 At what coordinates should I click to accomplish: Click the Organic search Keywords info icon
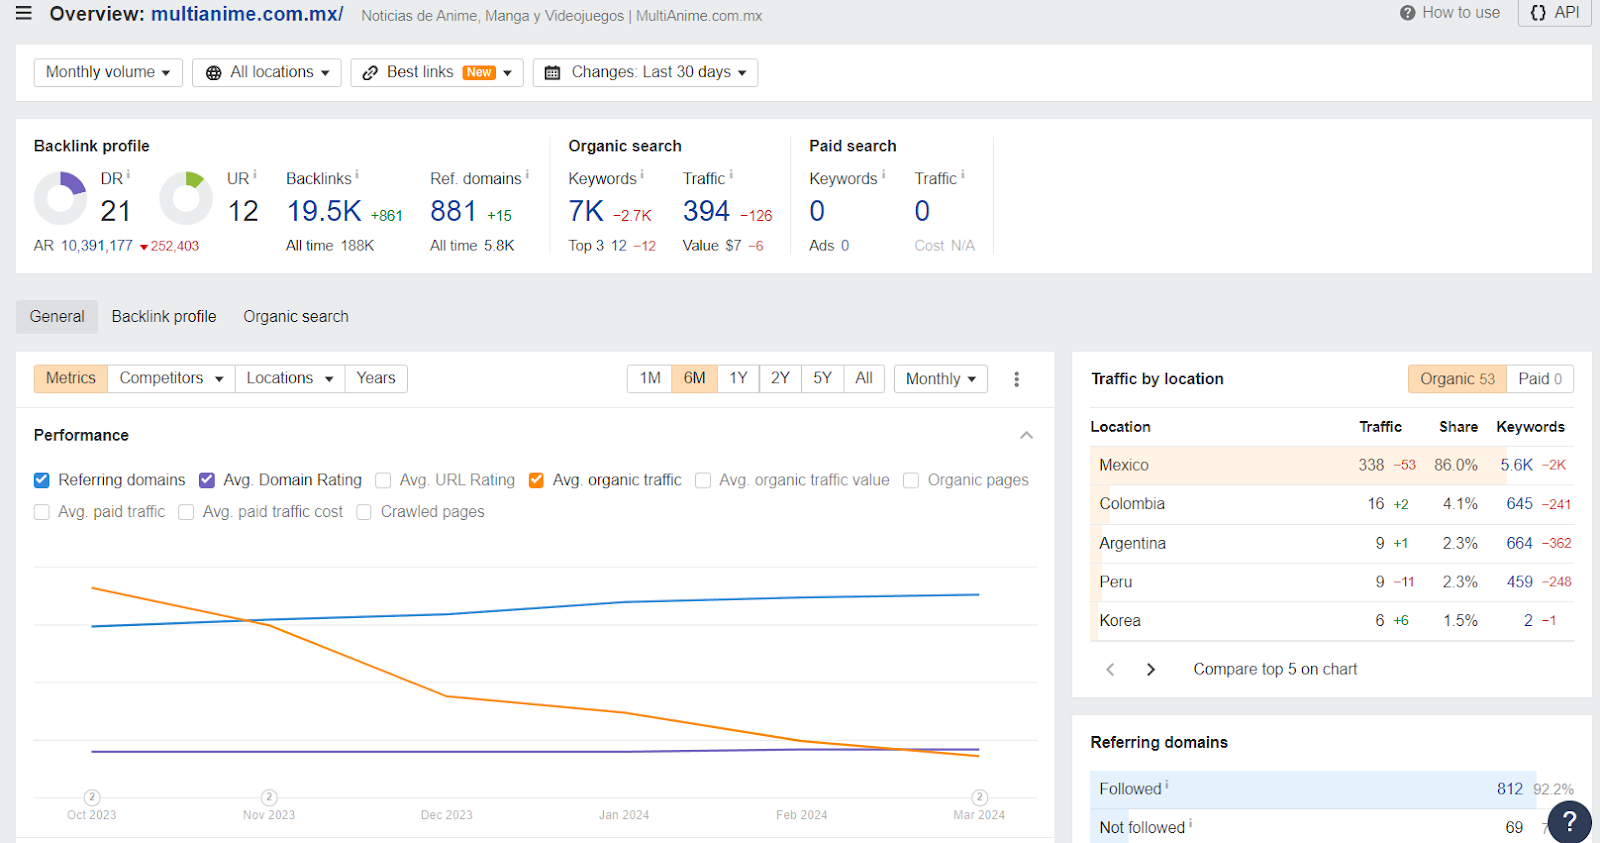(x=642, y=175)
